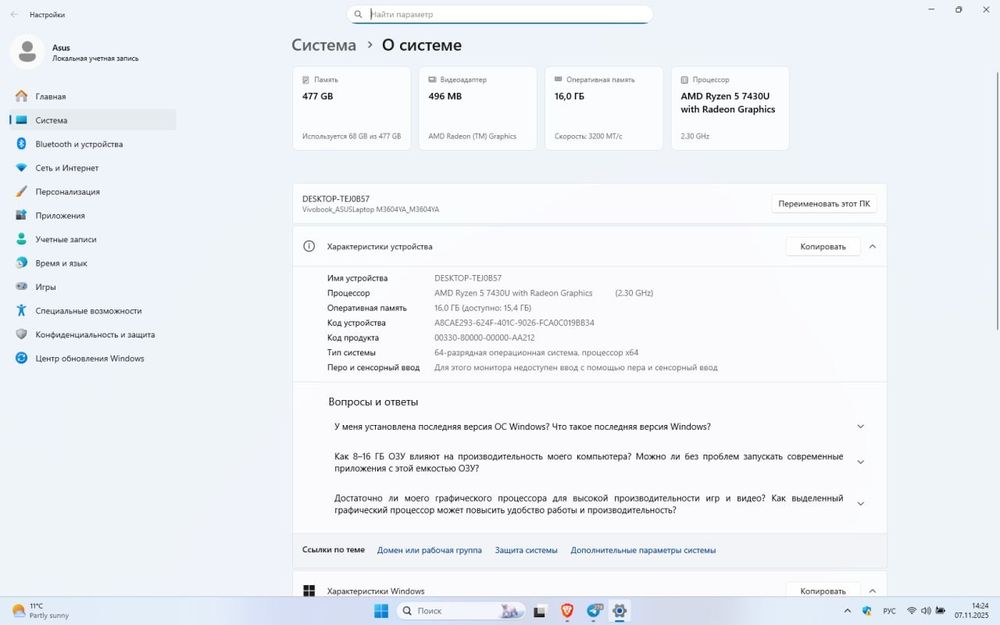This screenshot has height=625, width=1000.
Task: Collapse Характеристики устройства section
Action: point(872,246)
